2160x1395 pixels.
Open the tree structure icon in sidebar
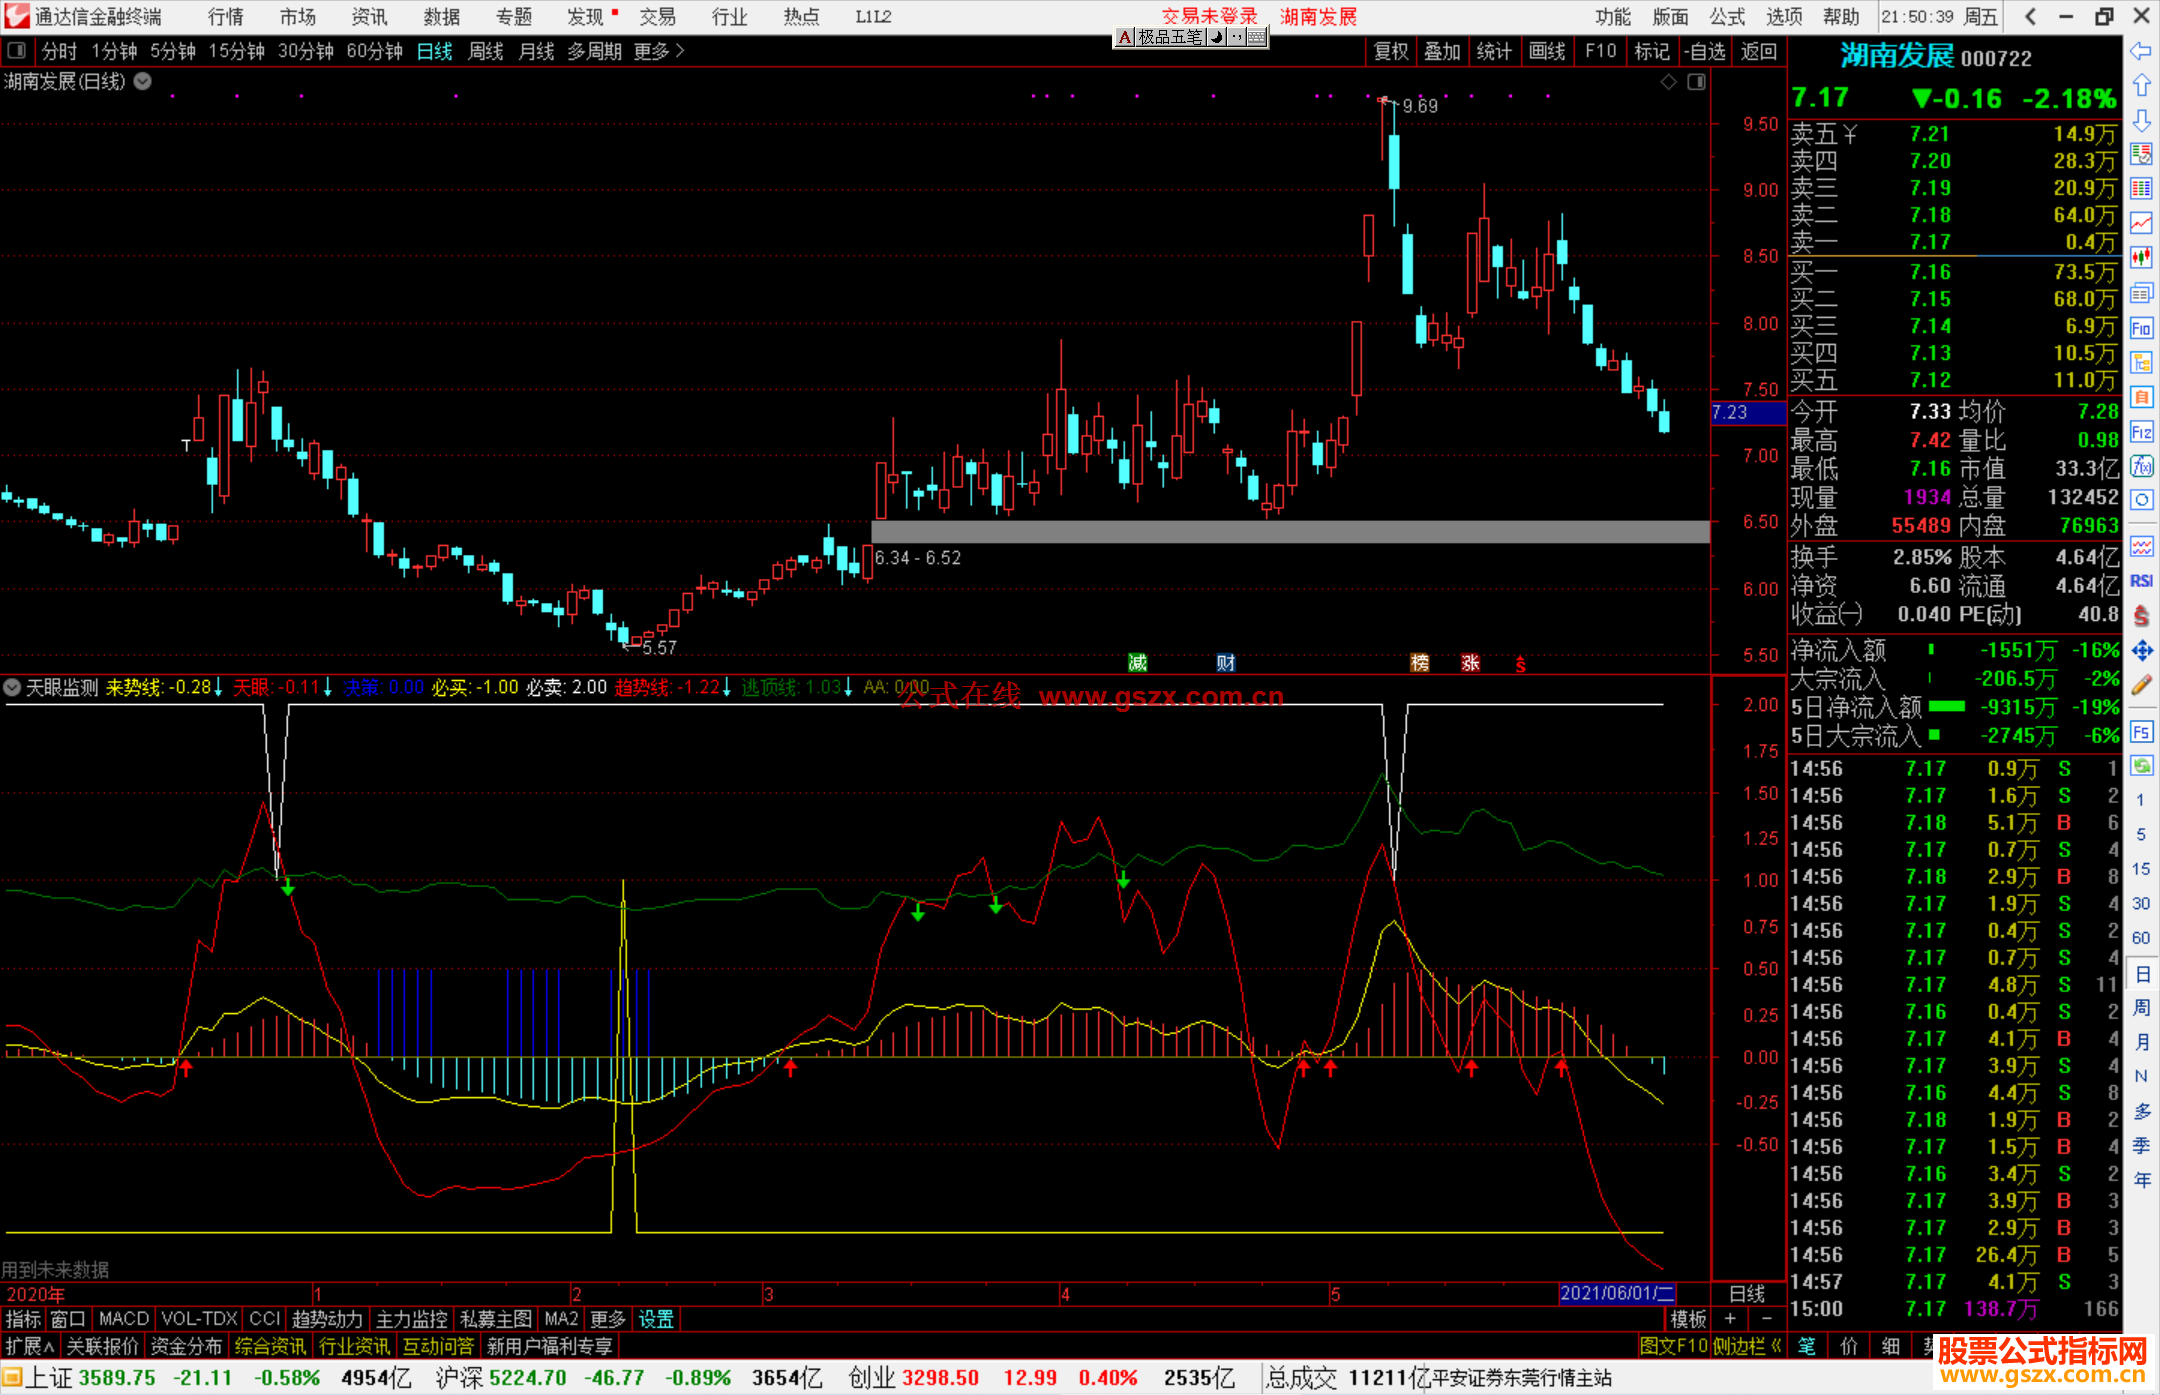pyautogui.click(x=2141, y=362)
